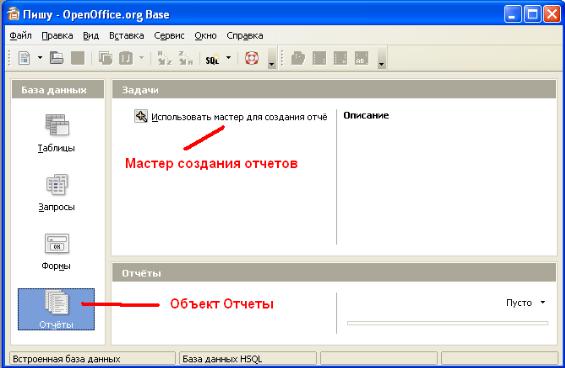Click the disabled Save toolbar icon
The width and height of the screenshot is (565, 368).
(x=77, y=58)
